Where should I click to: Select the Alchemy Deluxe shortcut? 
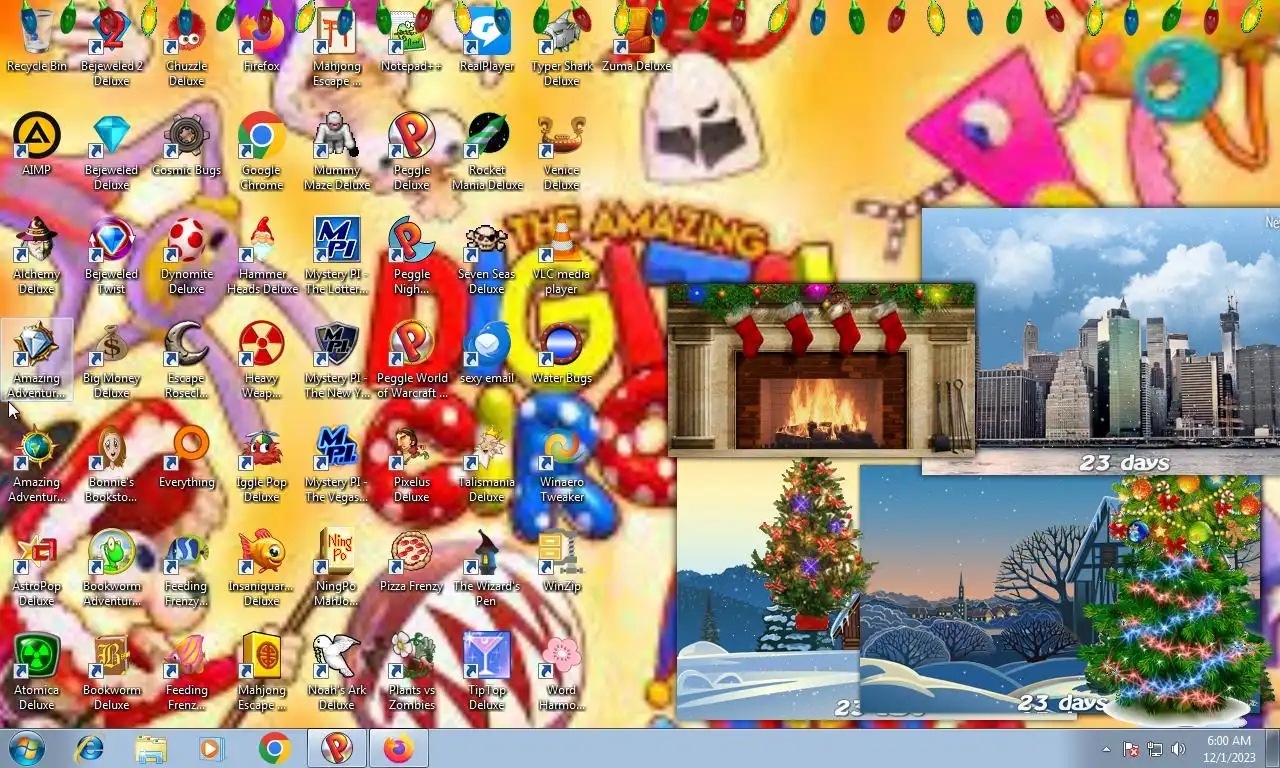37,255
